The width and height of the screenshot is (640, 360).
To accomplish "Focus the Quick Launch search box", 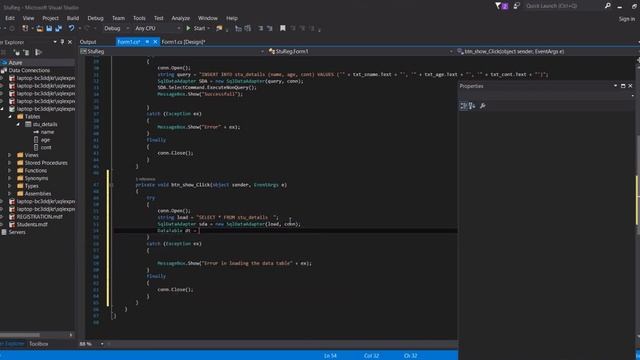I will pos(563,6).
